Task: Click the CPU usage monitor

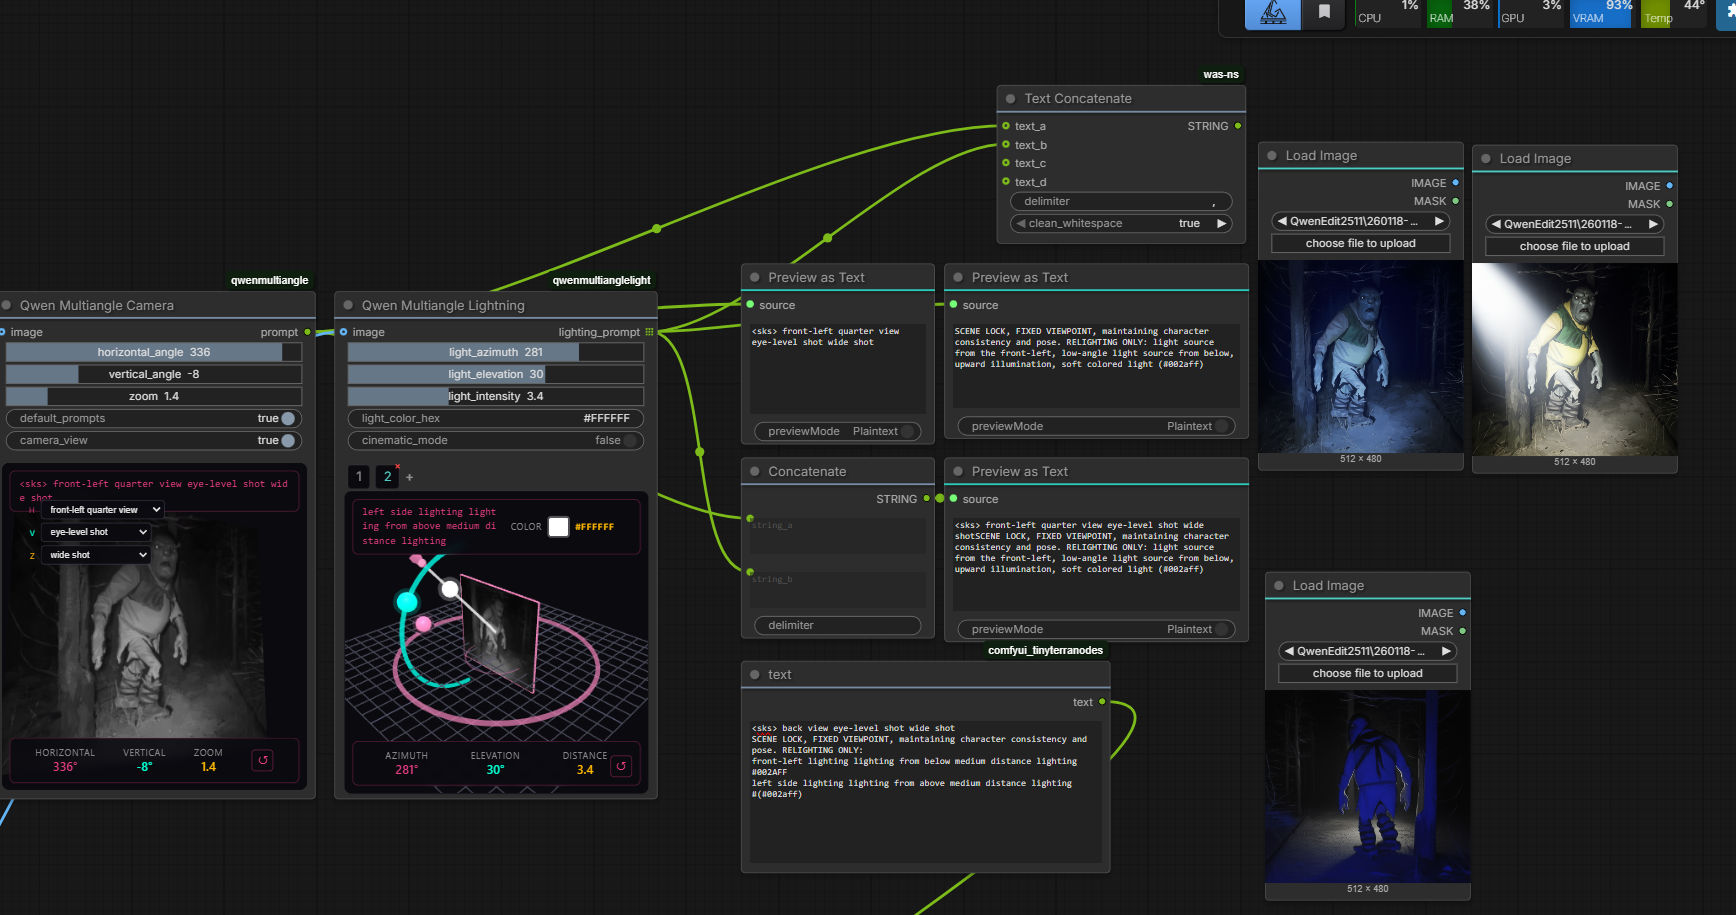Action: (1387, 13)
